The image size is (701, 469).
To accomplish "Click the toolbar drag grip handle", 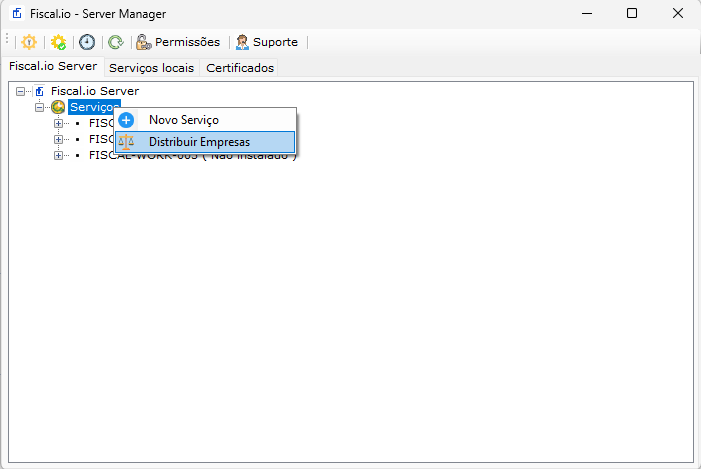I will [x=7, y=39].
